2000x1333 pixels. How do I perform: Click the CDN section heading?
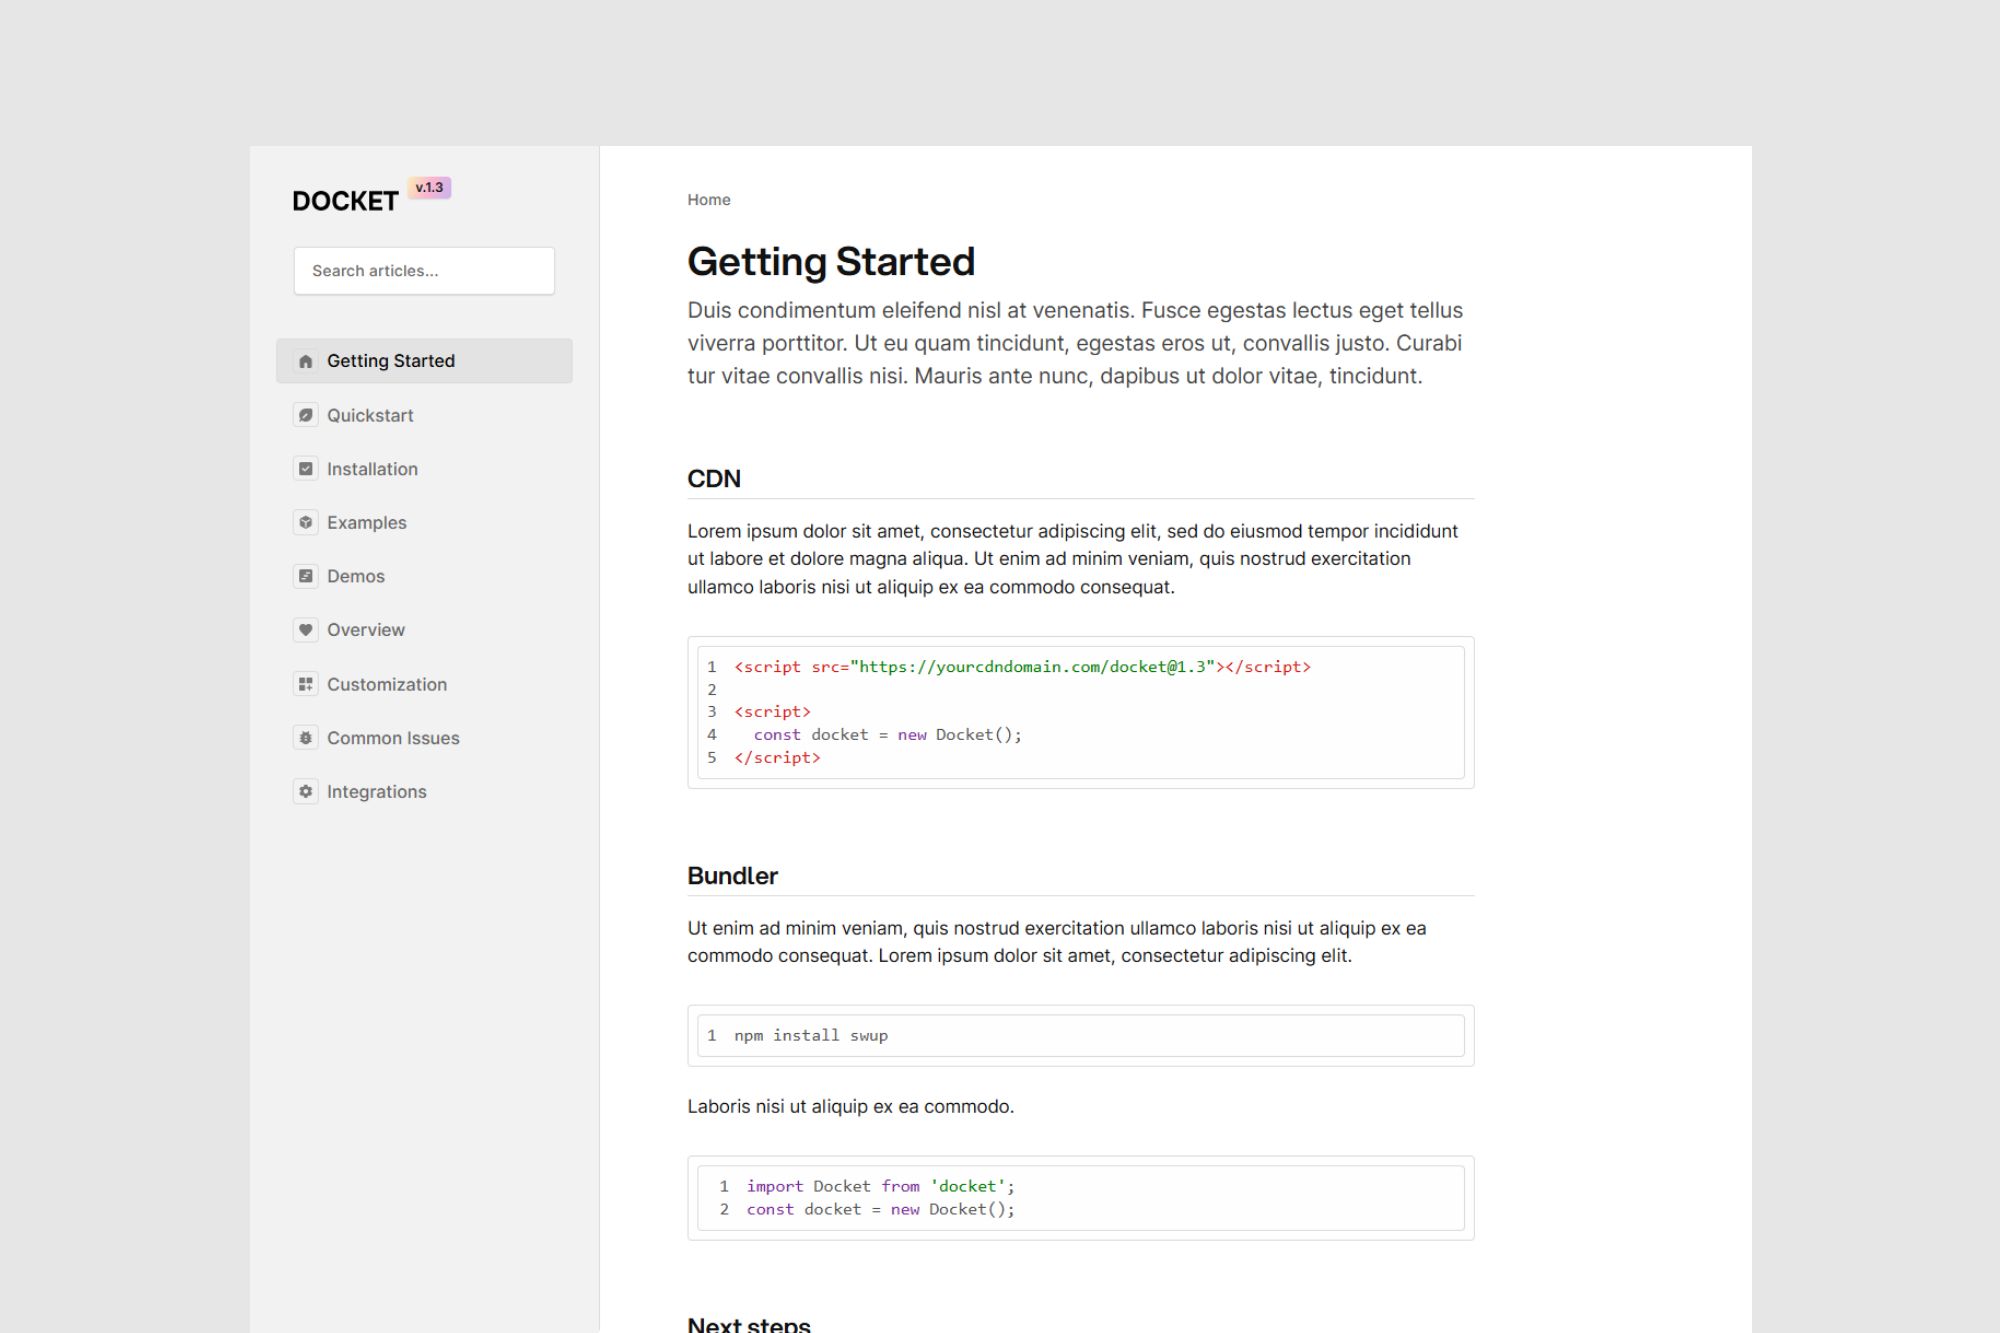tap(714, 479)
